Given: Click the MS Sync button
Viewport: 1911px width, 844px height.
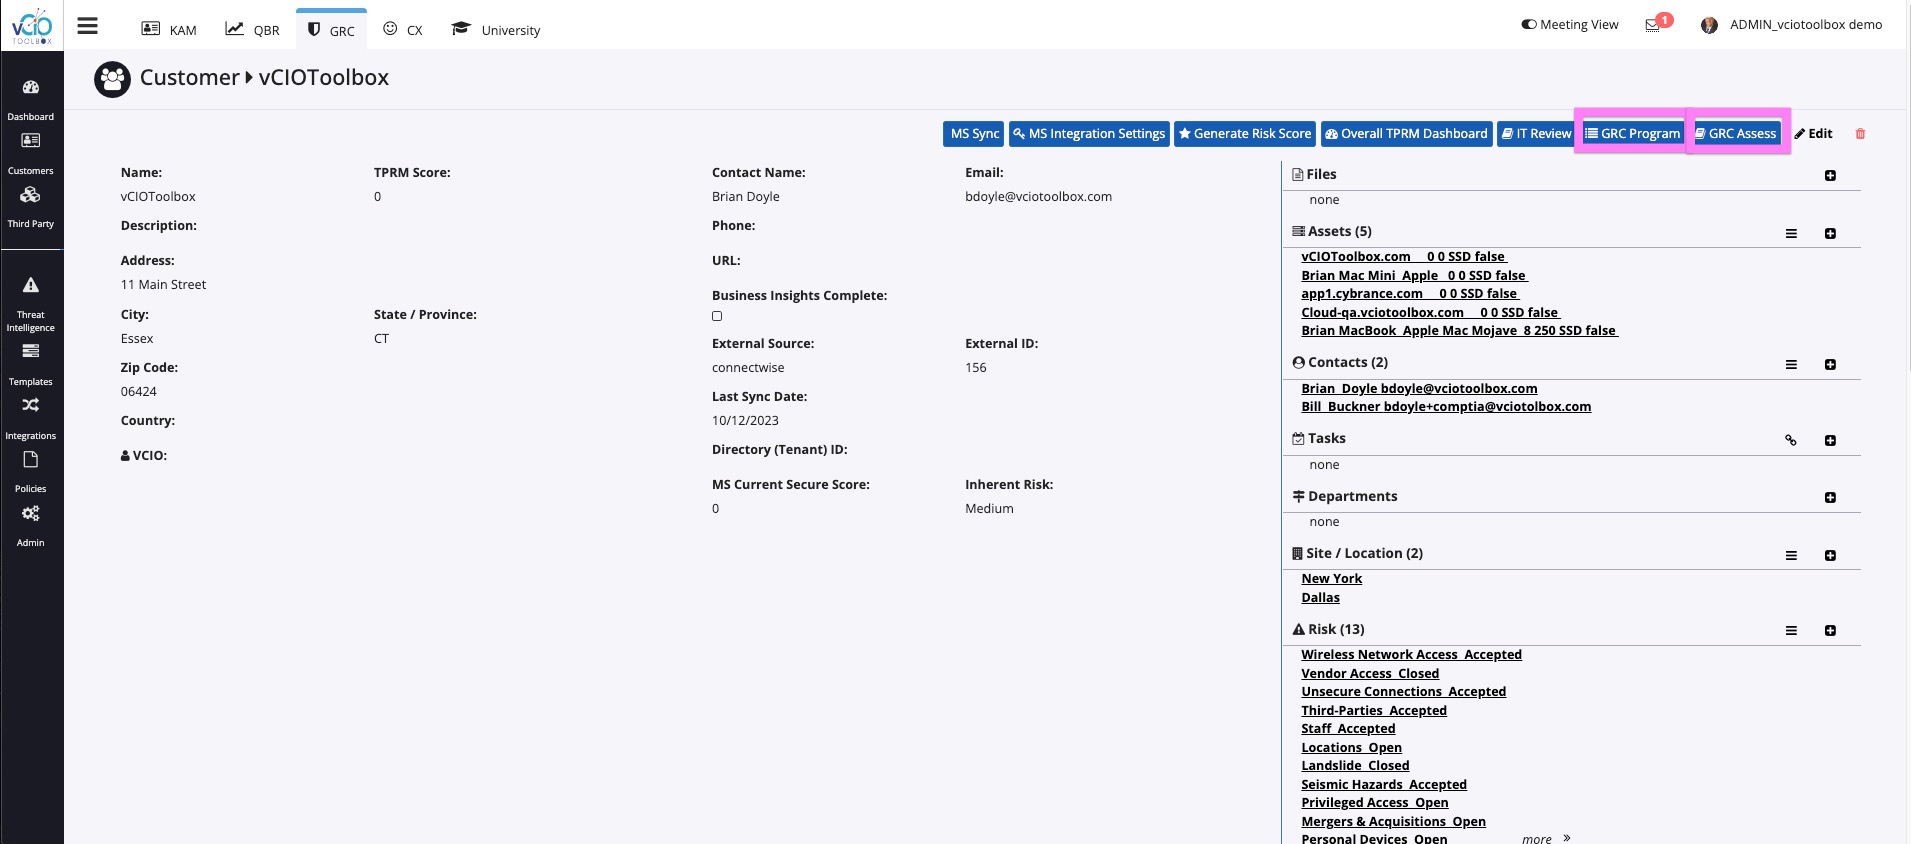Looking at the screenshot, I should (974, 134).
